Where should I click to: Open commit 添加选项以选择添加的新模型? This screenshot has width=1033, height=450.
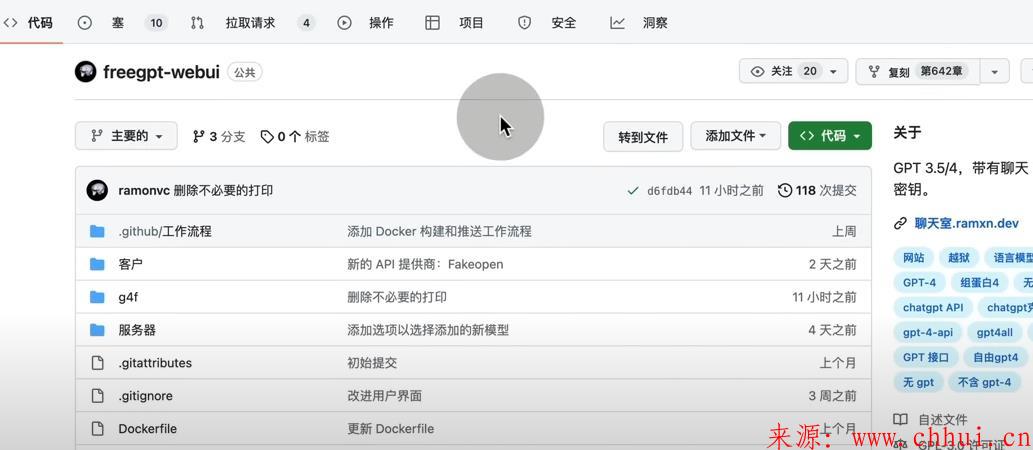(x=428, y=330)
